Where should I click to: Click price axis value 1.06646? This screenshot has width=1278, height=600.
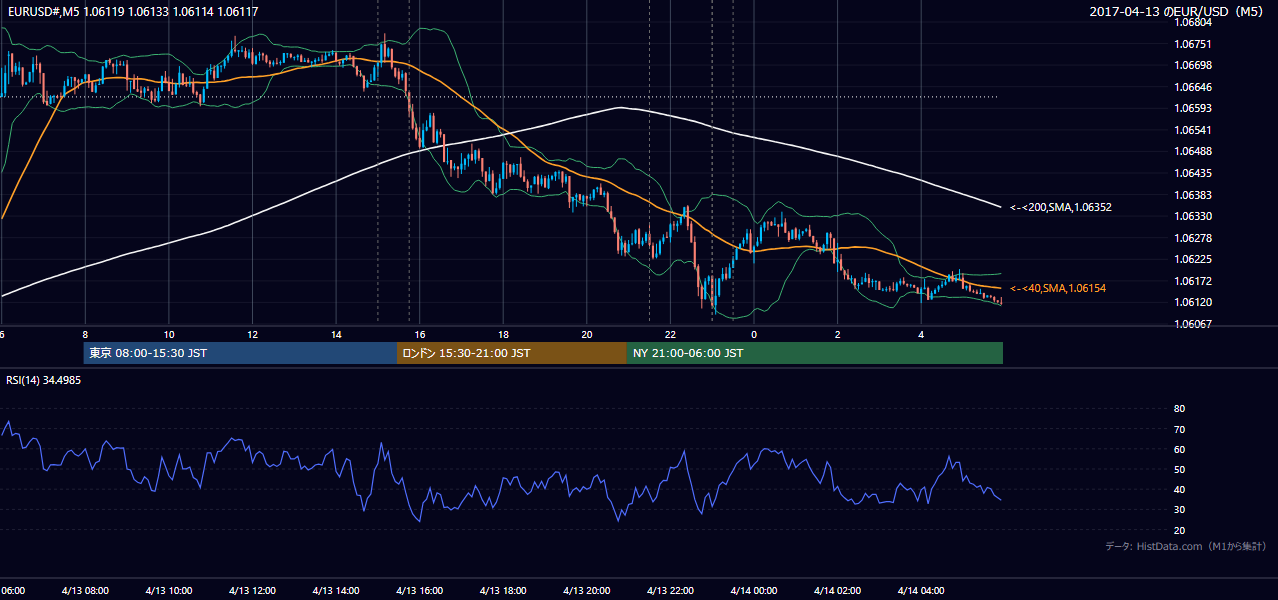(x=1192, y=87)
